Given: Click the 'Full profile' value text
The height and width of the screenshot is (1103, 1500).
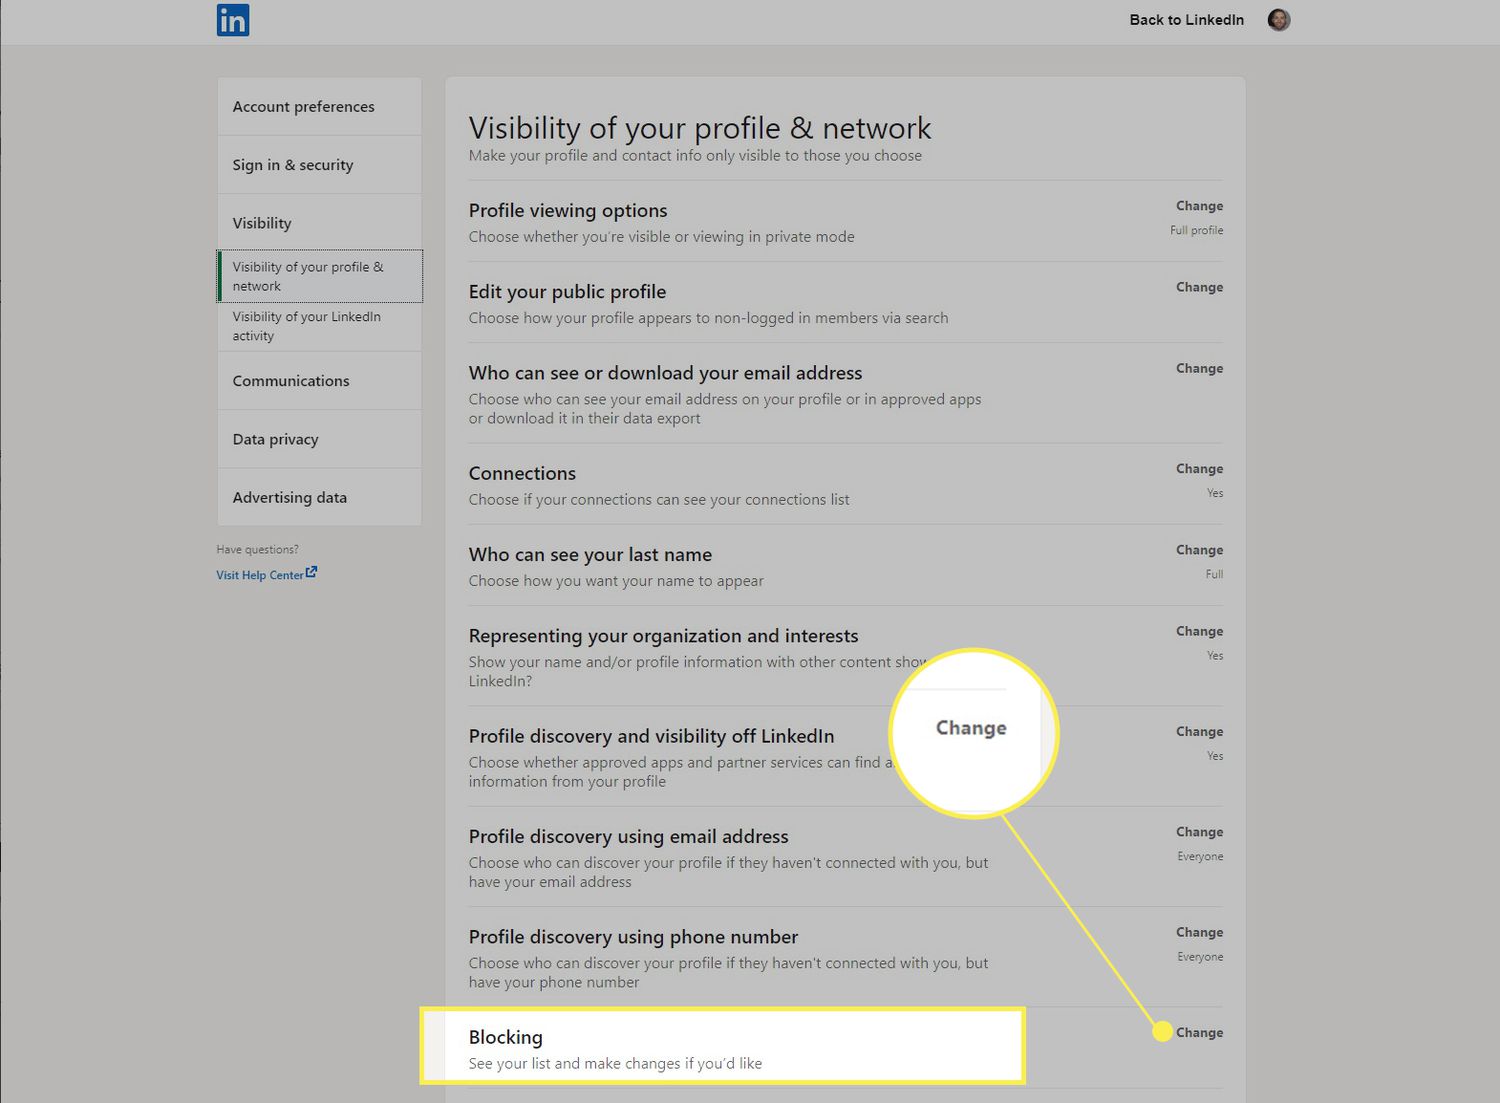Looking at the screenshot, I should click(1197, 230).
